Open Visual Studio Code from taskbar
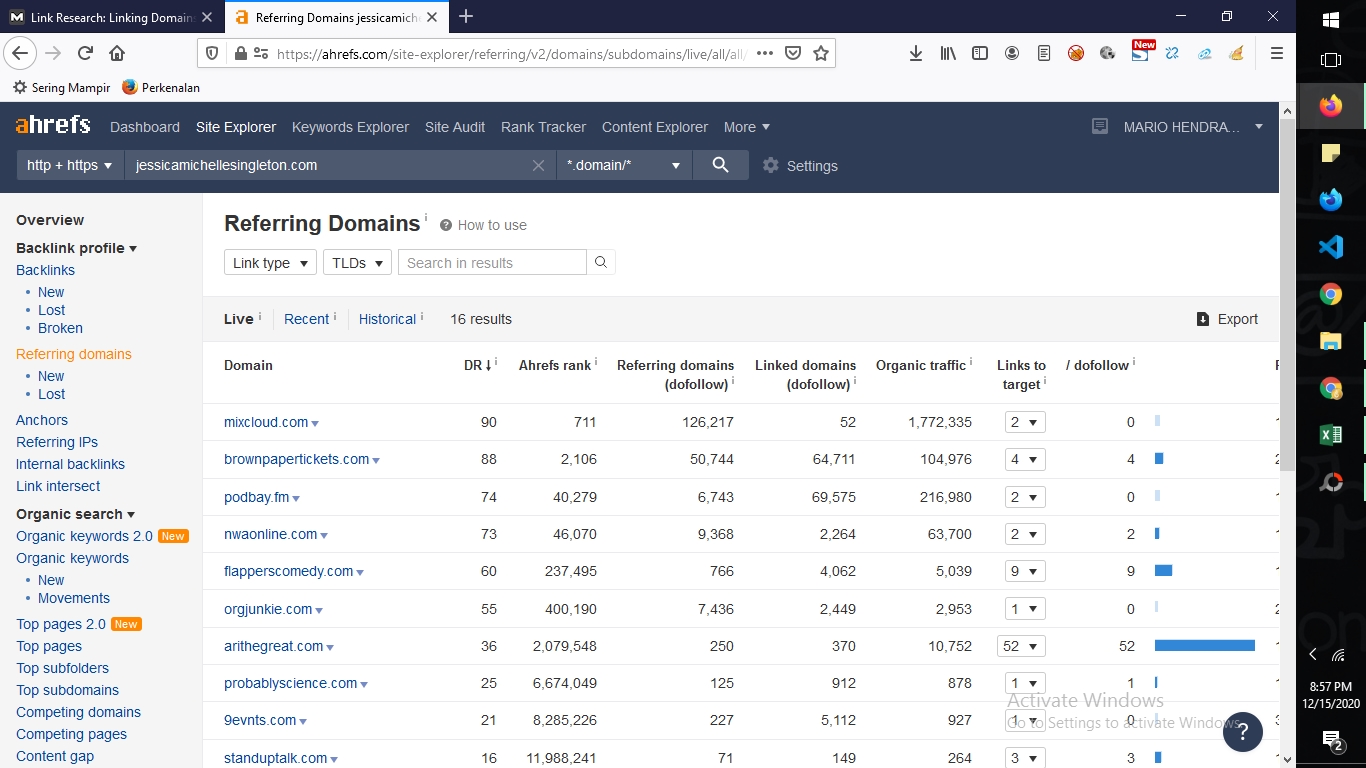The width and height of the screenshot is (1366, 768). (1331, 246)
